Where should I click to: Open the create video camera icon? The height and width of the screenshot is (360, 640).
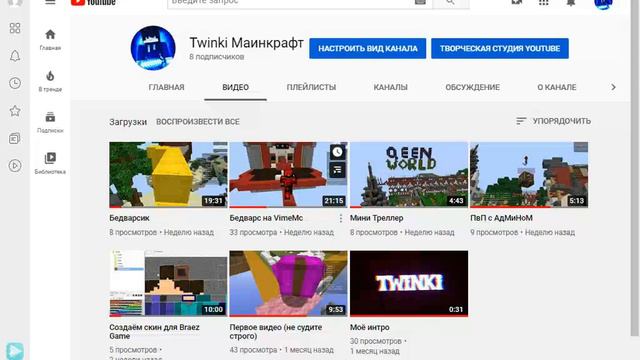[x=517, y=2]
